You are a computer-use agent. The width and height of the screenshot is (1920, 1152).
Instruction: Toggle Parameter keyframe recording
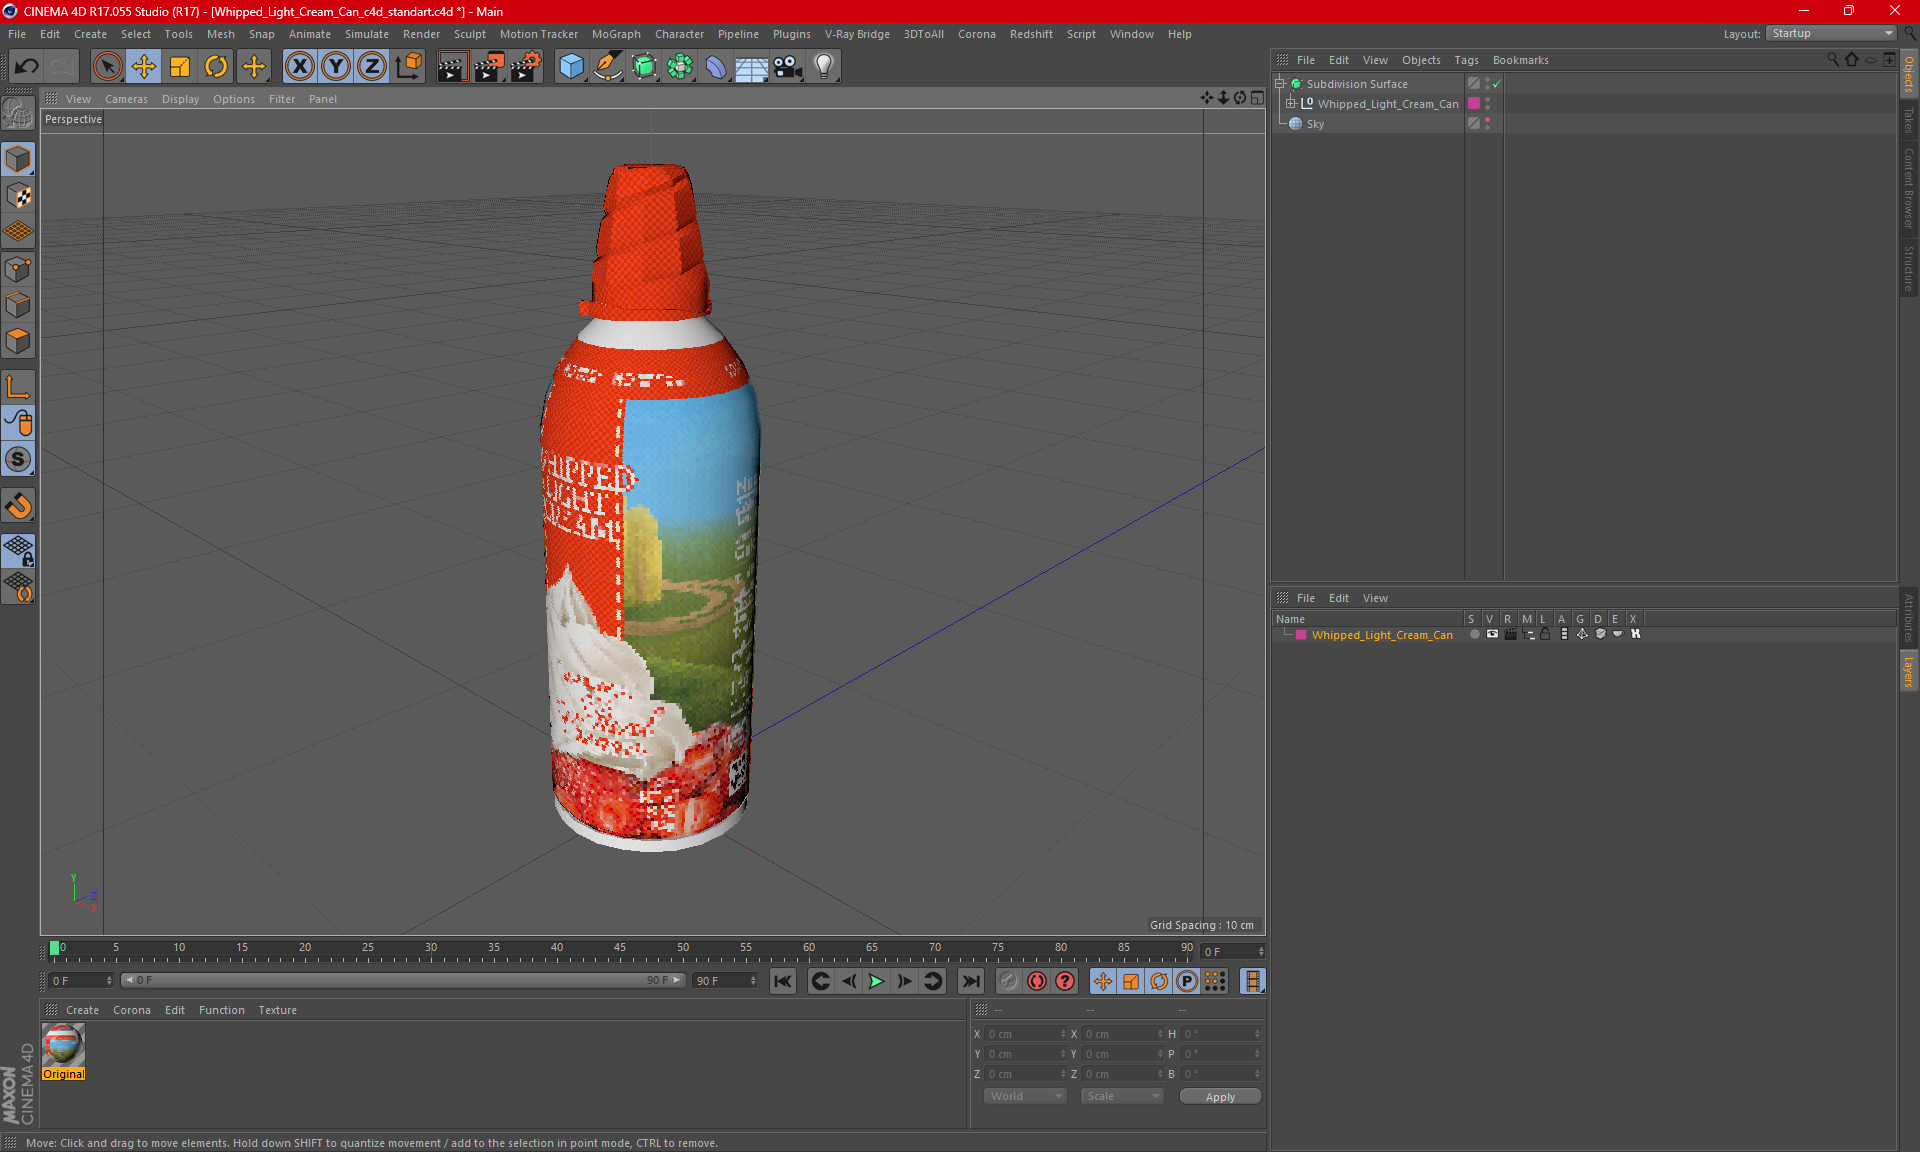click(1187, 981)
